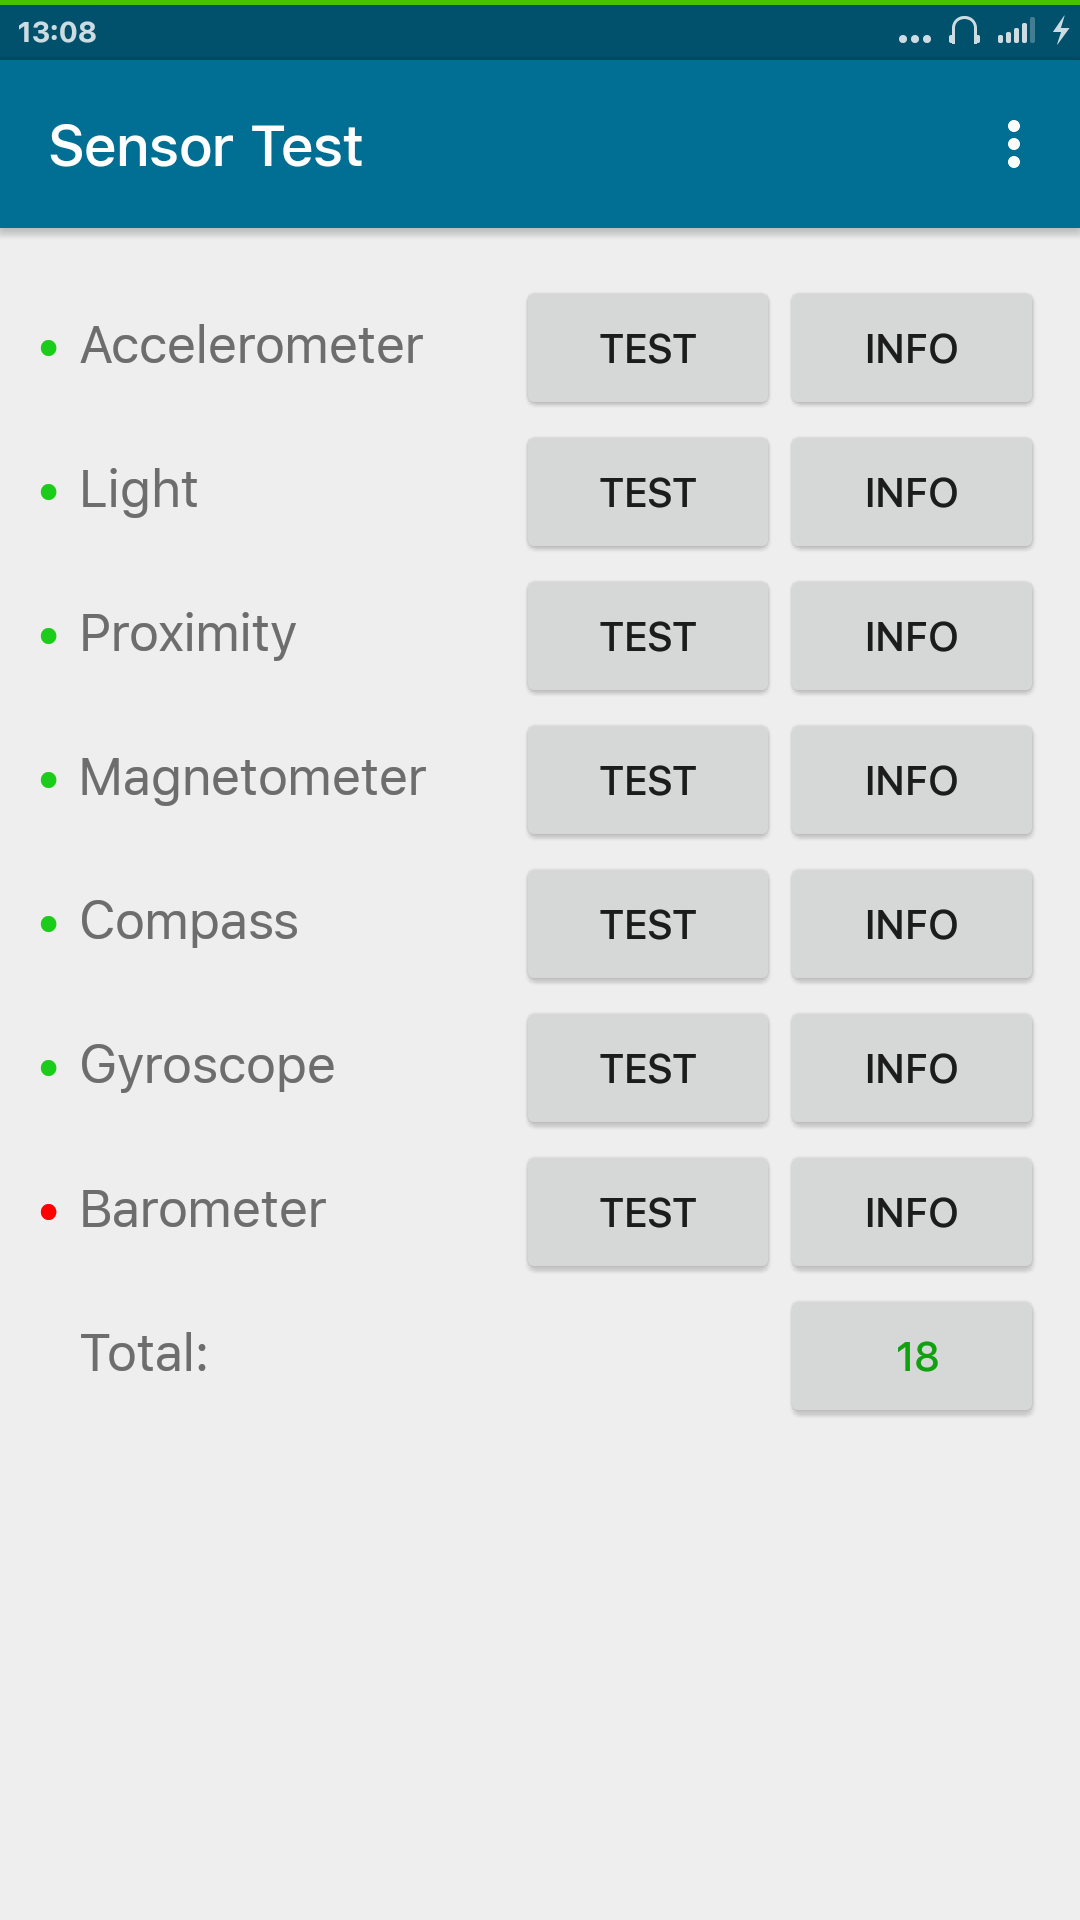Run the Light sensor TEST
Screen dimensions: 1080x1920
coord(647,492)
